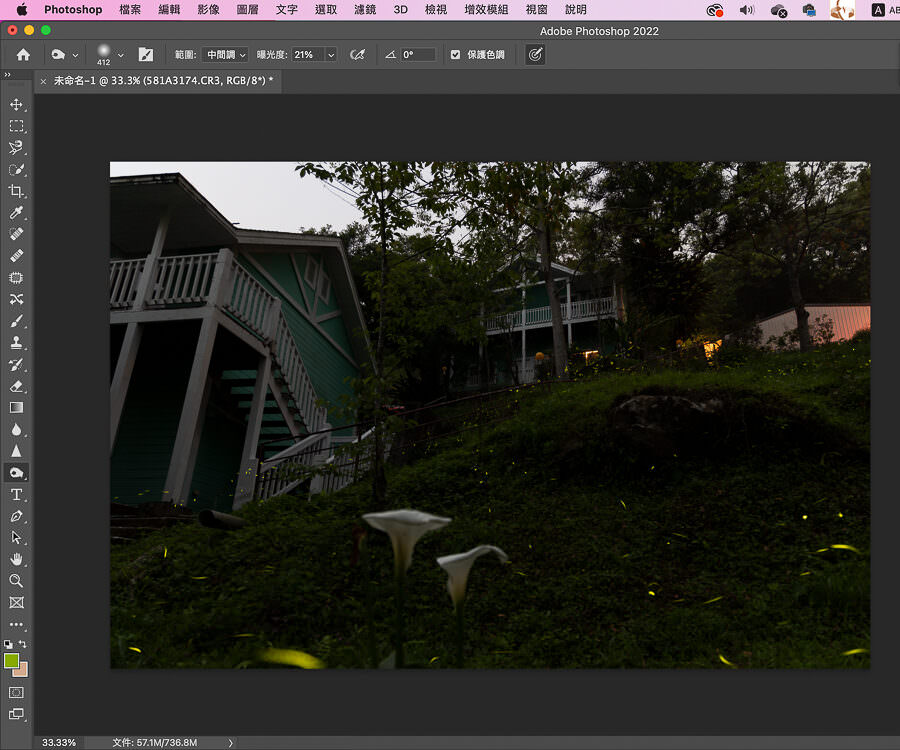Swap foreground and background colors
The height and width of the screenshot is (750, 900).
pyautogui.click(x=22, y=644)
